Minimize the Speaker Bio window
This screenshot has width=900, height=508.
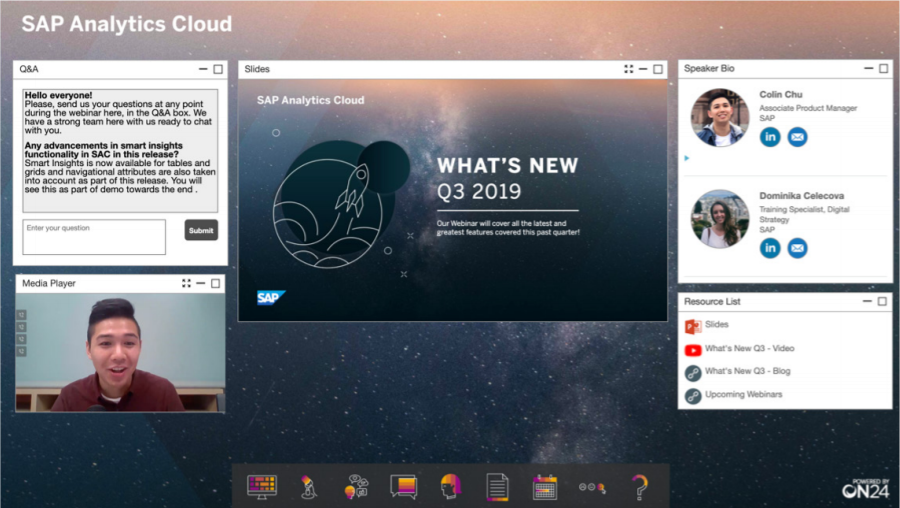(x=868, y=68)
